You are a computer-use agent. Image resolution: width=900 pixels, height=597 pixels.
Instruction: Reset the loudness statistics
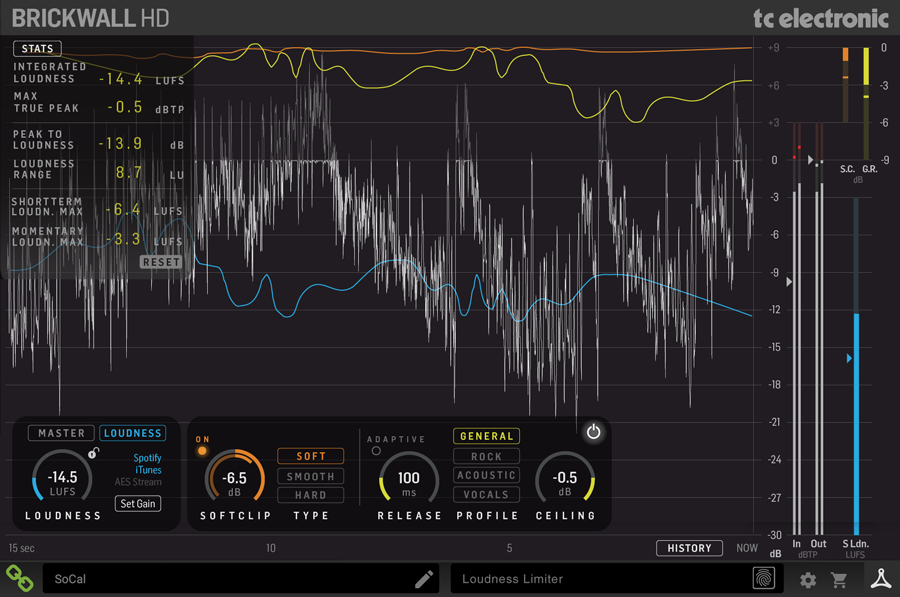(160, 262)
